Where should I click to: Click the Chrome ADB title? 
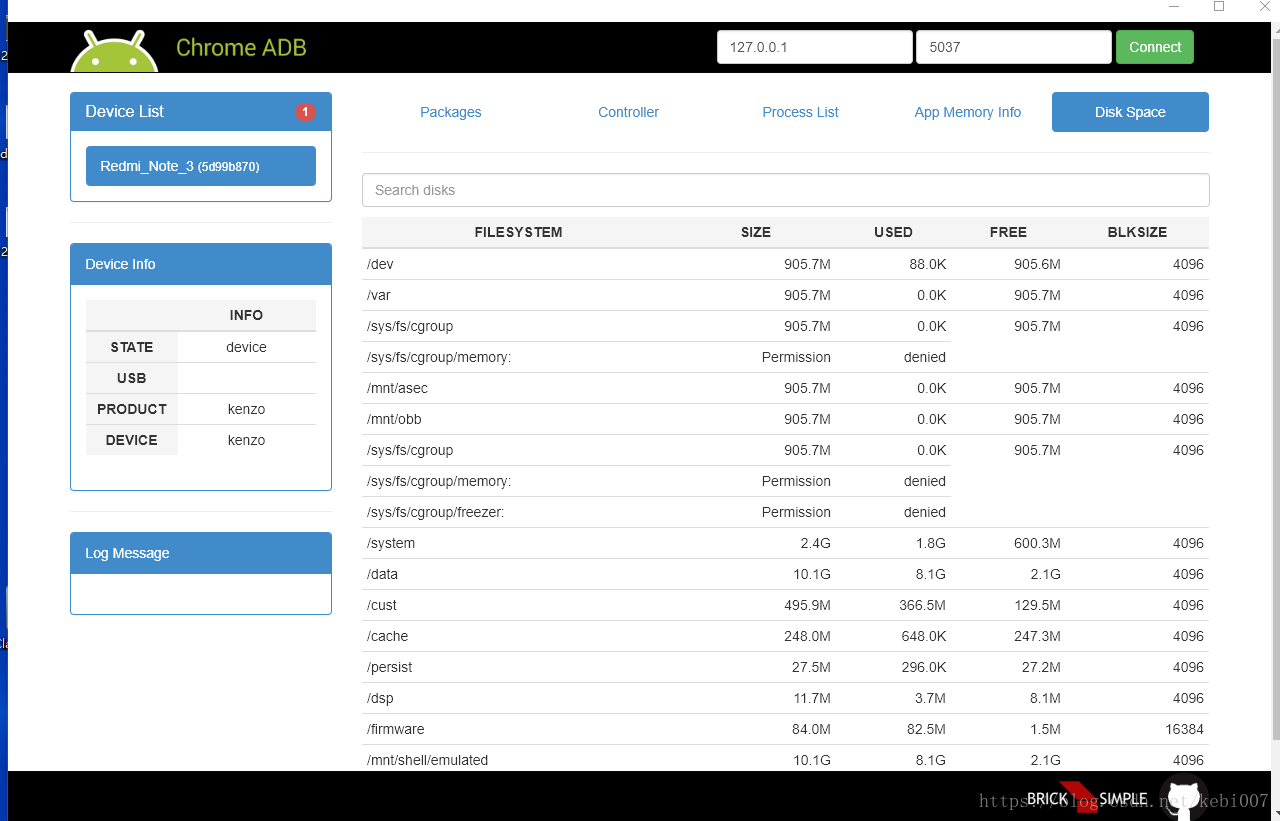[241, 47]
